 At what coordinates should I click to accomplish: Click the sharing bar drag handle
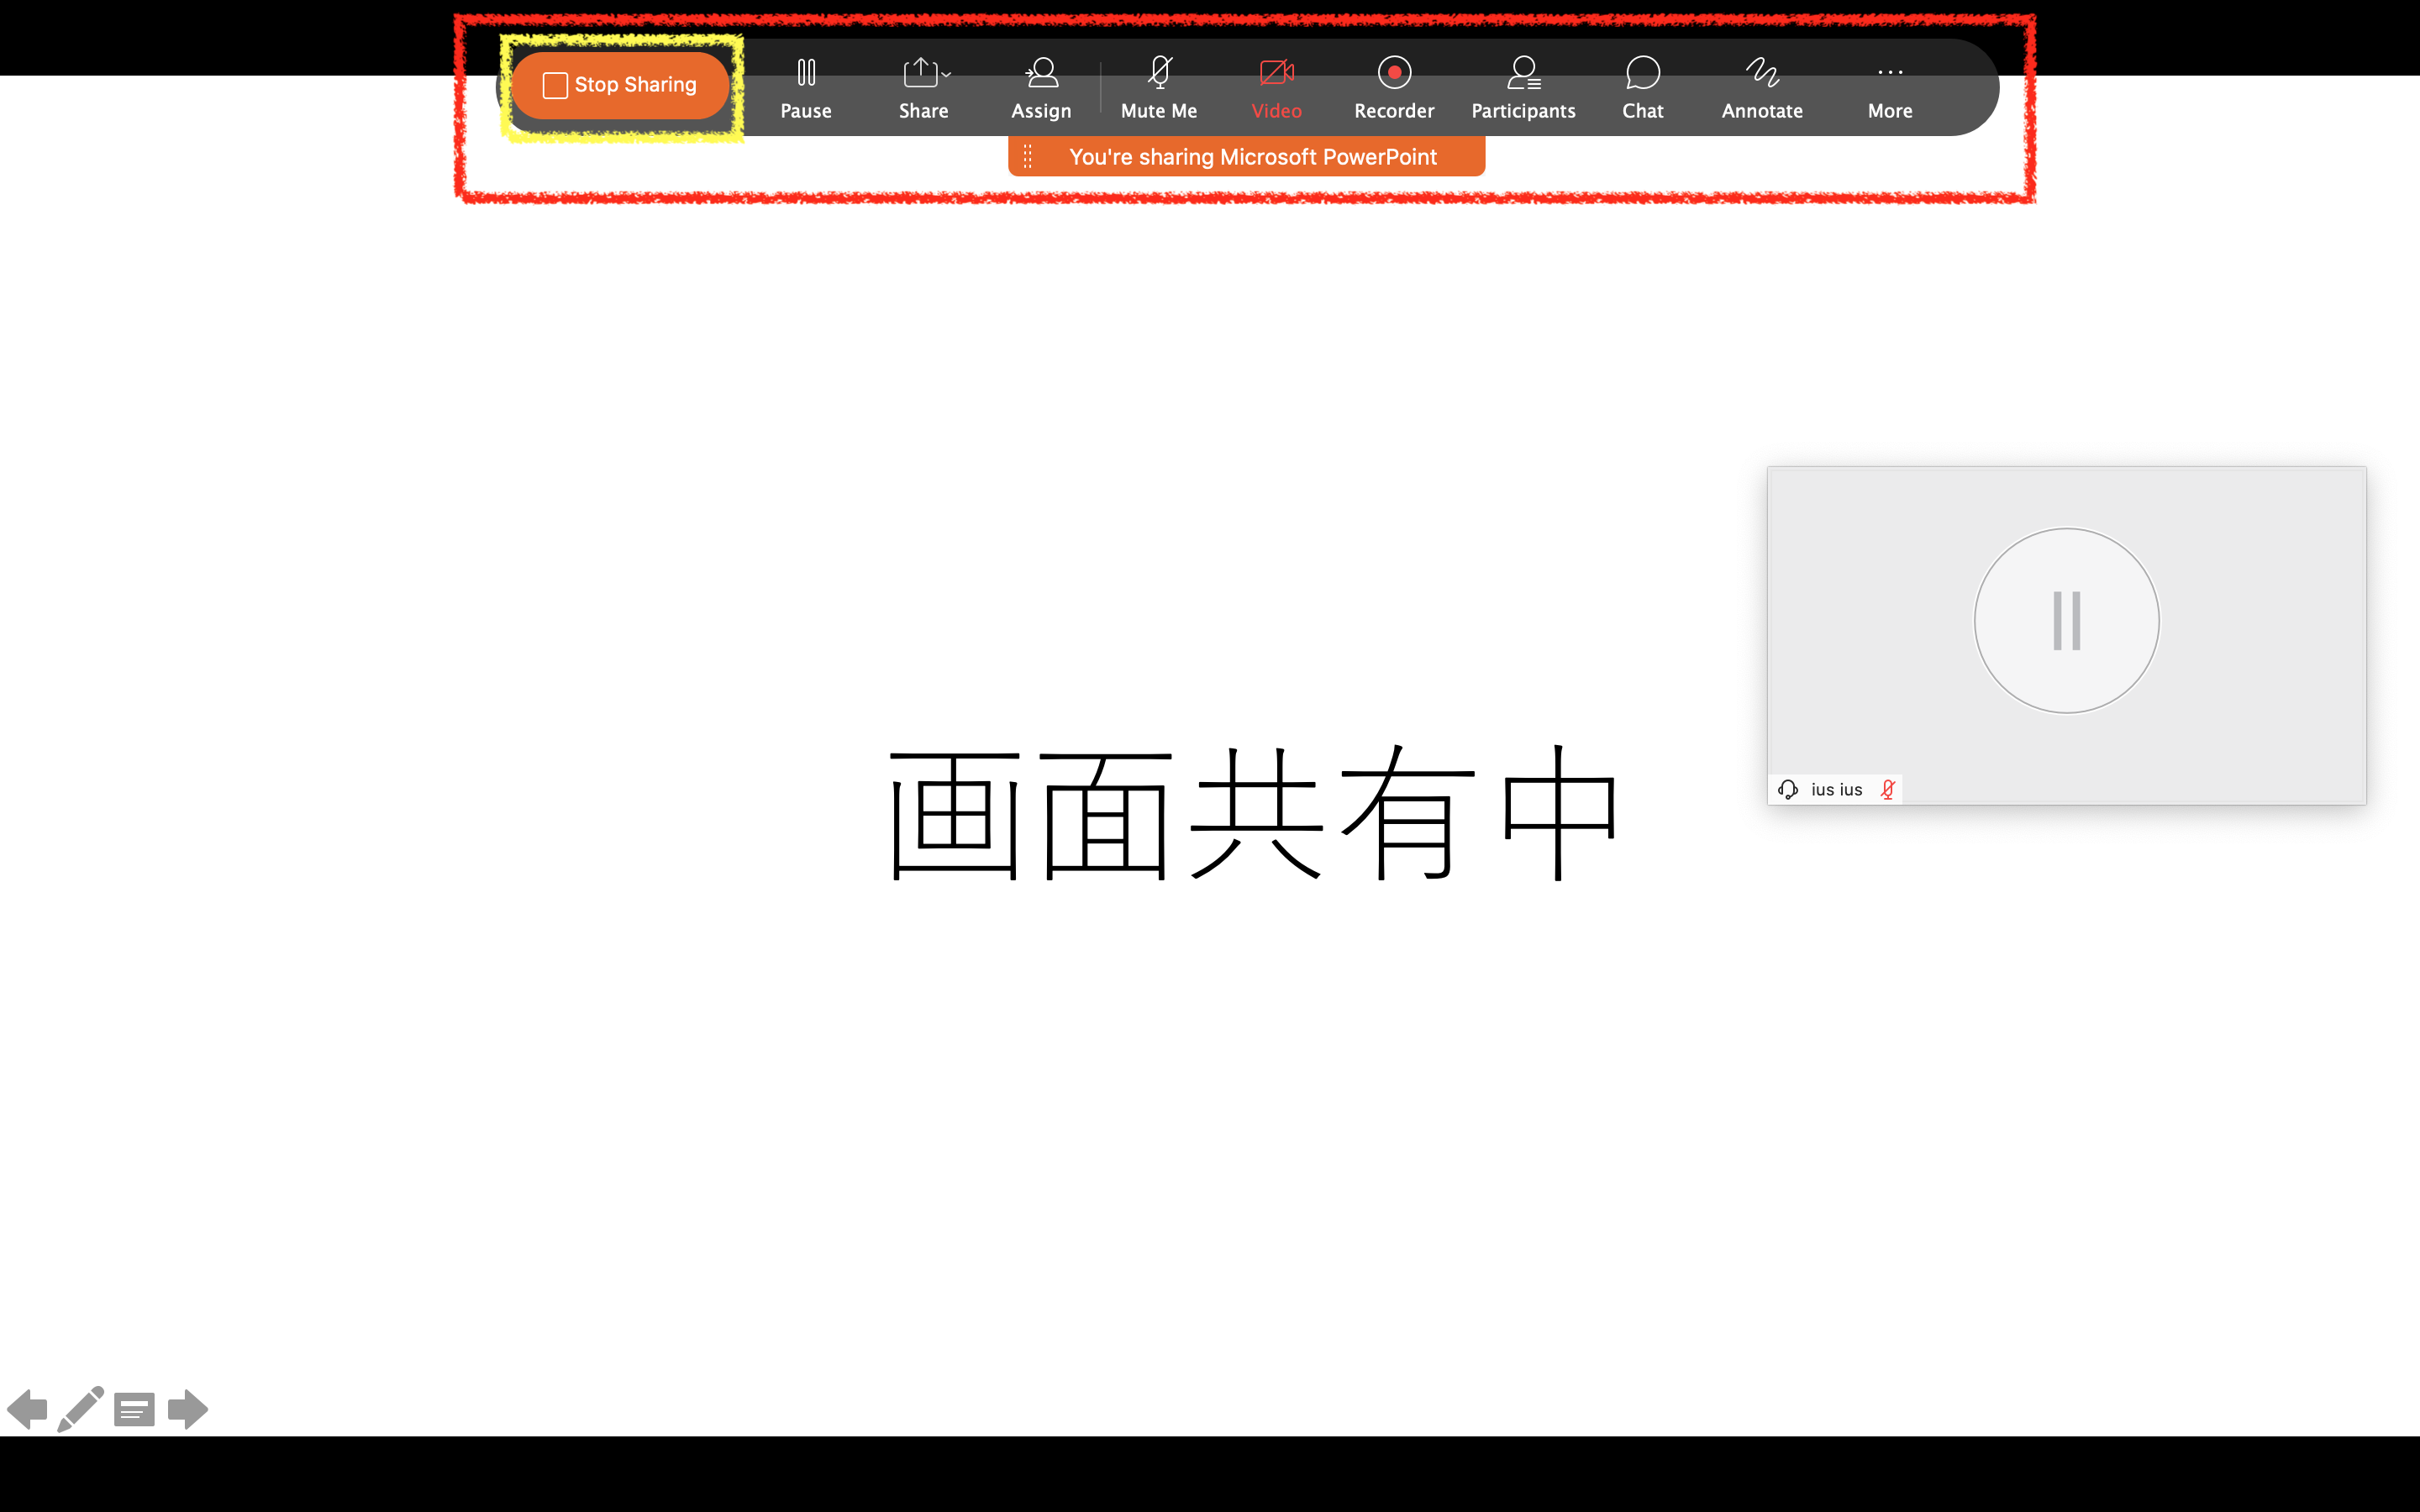pos(1028,157)
